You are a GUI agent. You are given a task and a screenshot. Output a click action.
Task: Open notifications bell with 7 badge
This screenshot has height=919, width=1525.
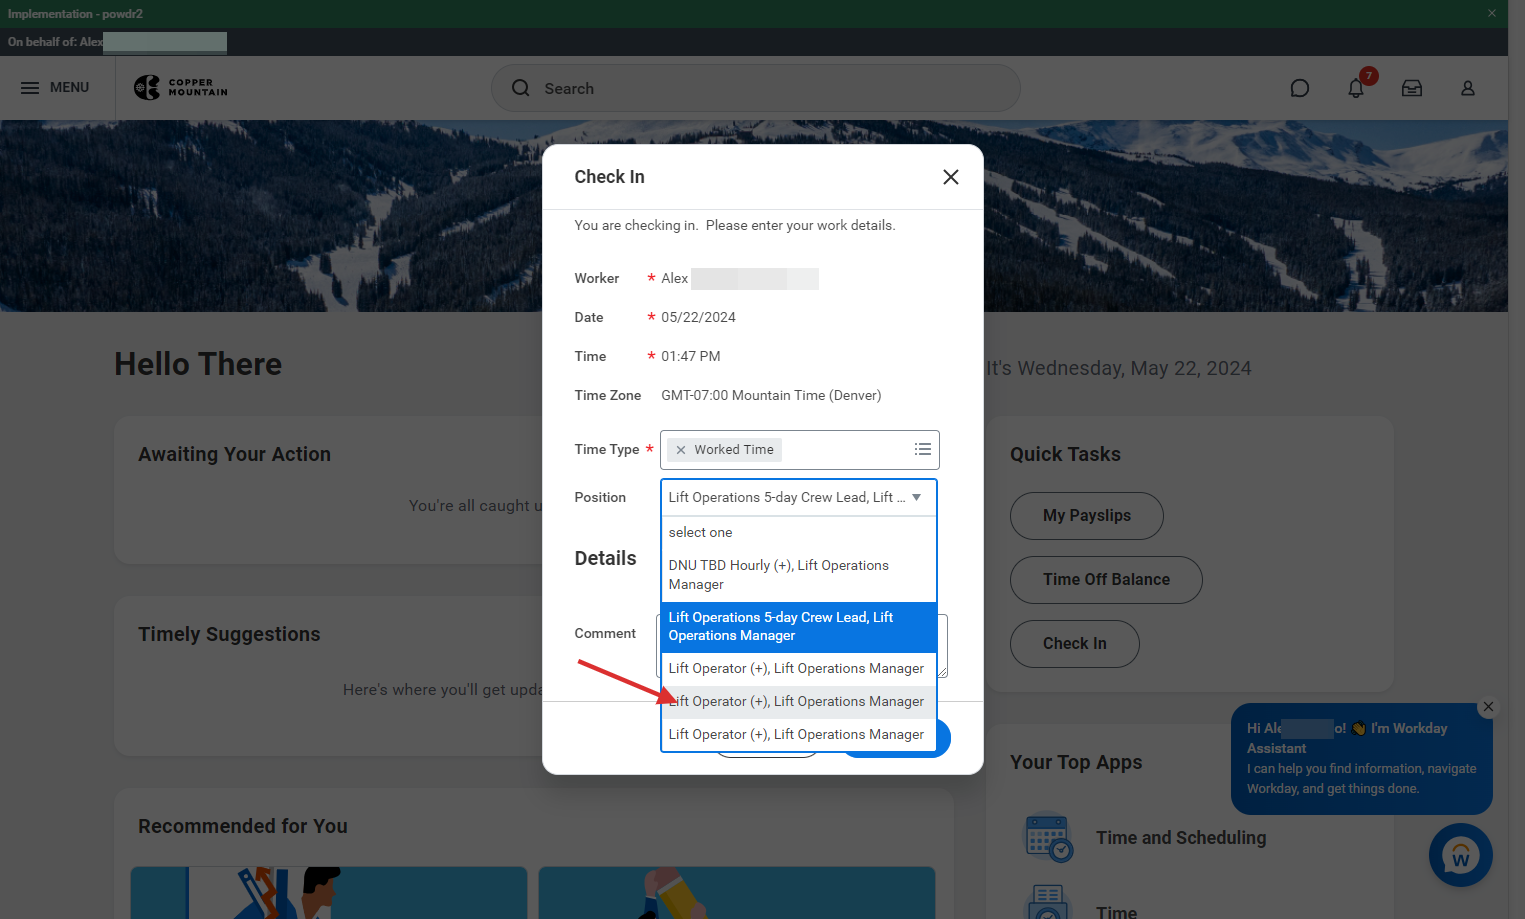click(x=1356, y=88)
